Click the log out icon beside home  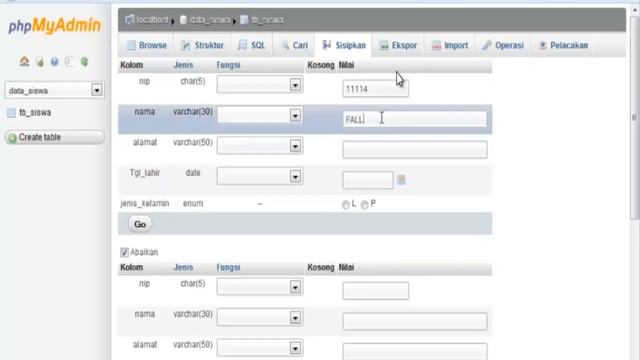(x=40, y=62)
